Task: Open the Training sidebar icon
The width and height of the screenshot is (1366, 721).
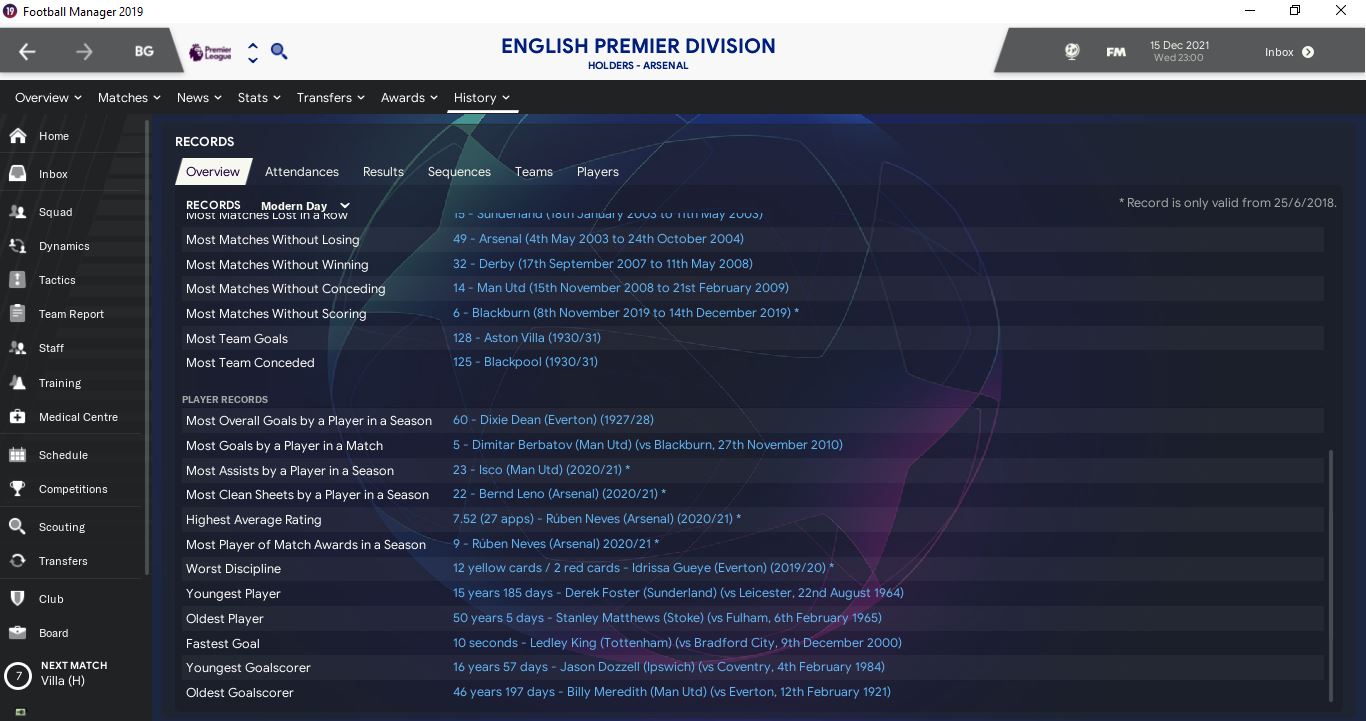Action: [x=17, y=383]
